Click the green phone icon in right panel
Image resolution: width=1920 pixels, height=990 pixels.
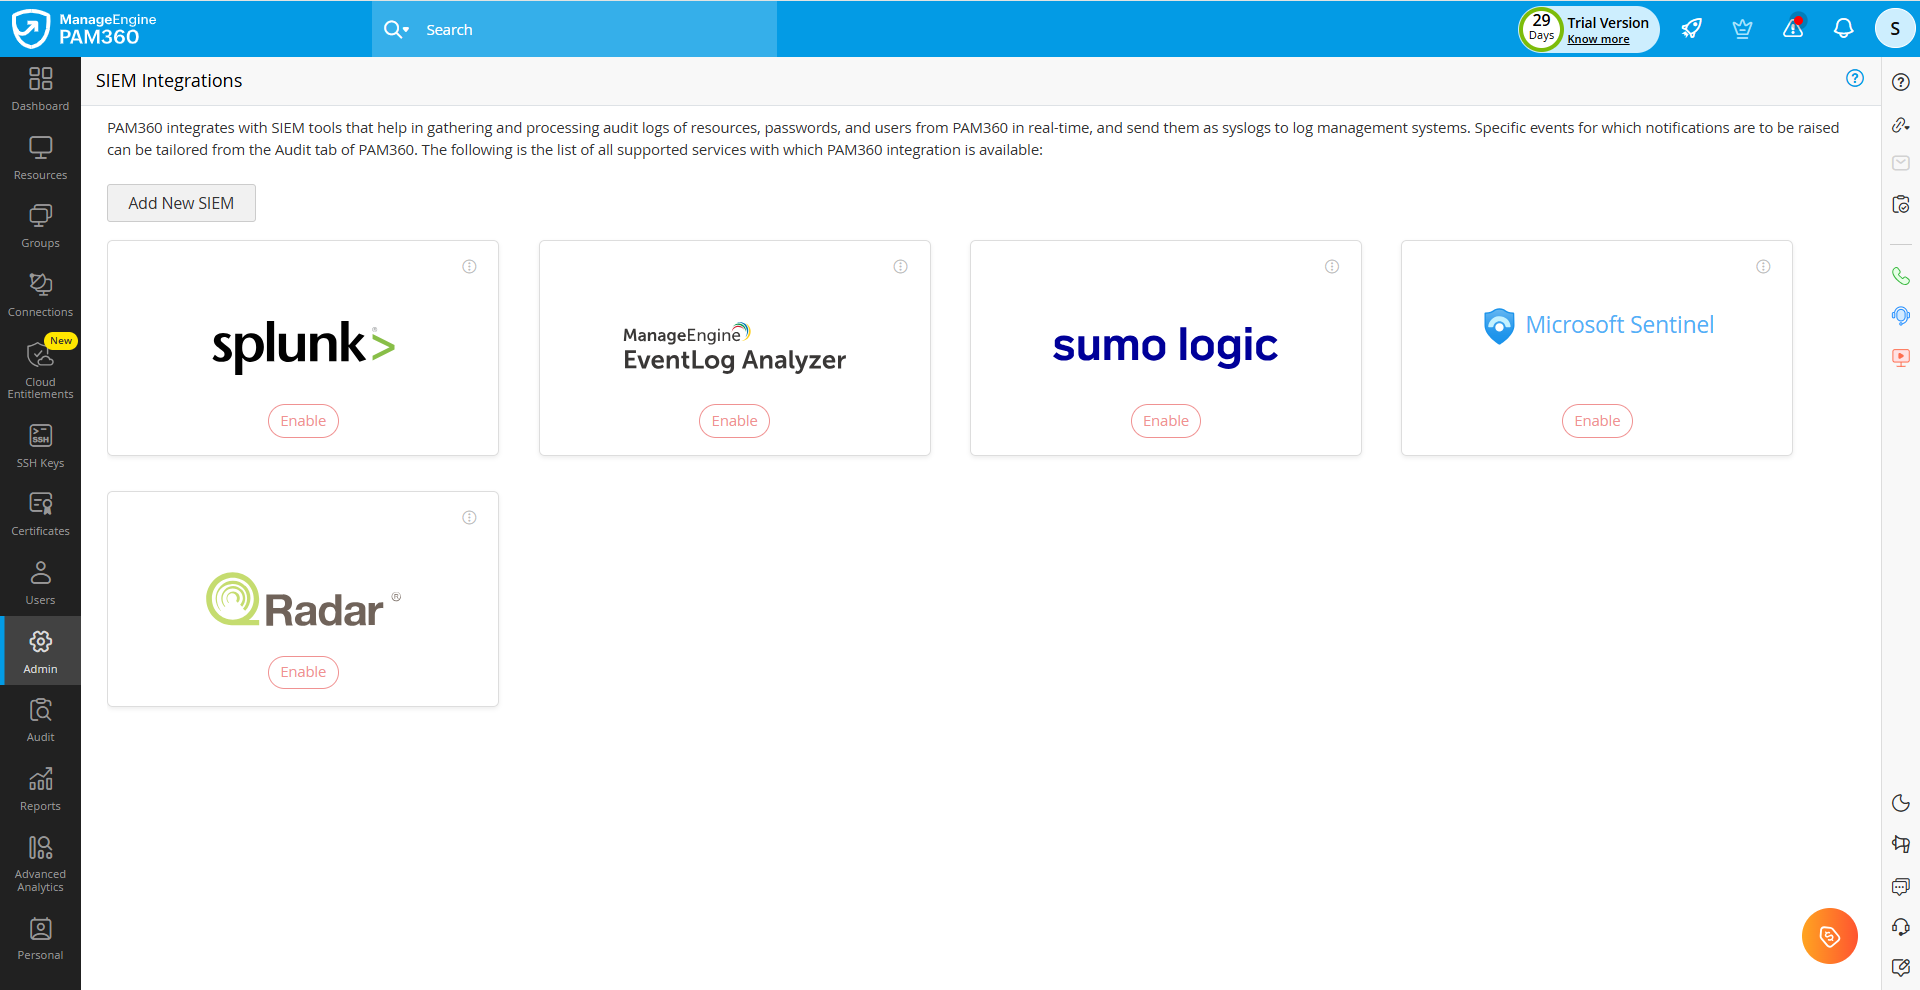tap(1901, 275)
